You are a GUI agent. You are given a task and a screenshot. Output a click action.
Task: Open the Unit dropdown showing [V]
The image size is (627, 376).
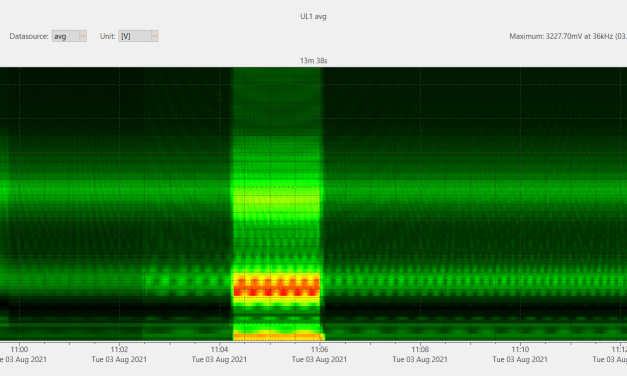pyautogui.click(x=138, y=36)
